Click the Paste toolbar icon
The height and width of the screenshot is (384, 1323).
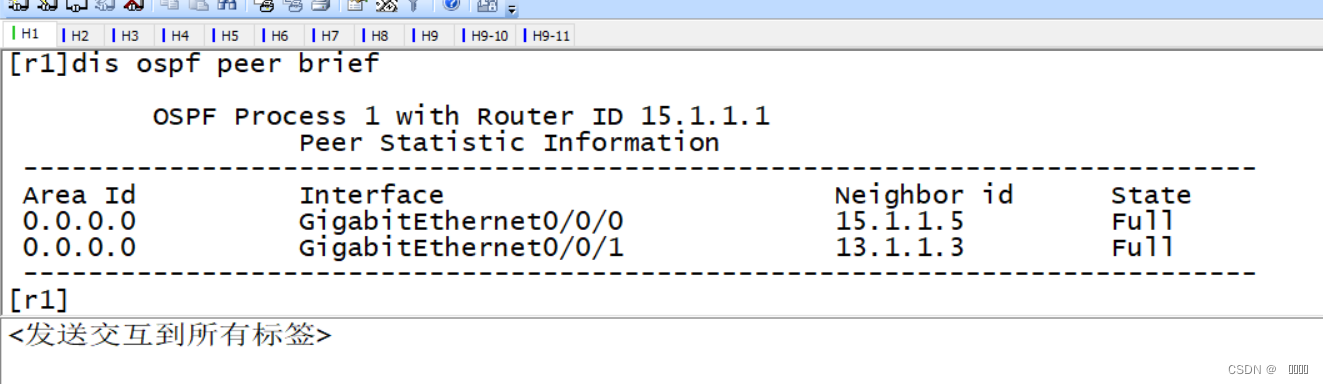(198, 5)
